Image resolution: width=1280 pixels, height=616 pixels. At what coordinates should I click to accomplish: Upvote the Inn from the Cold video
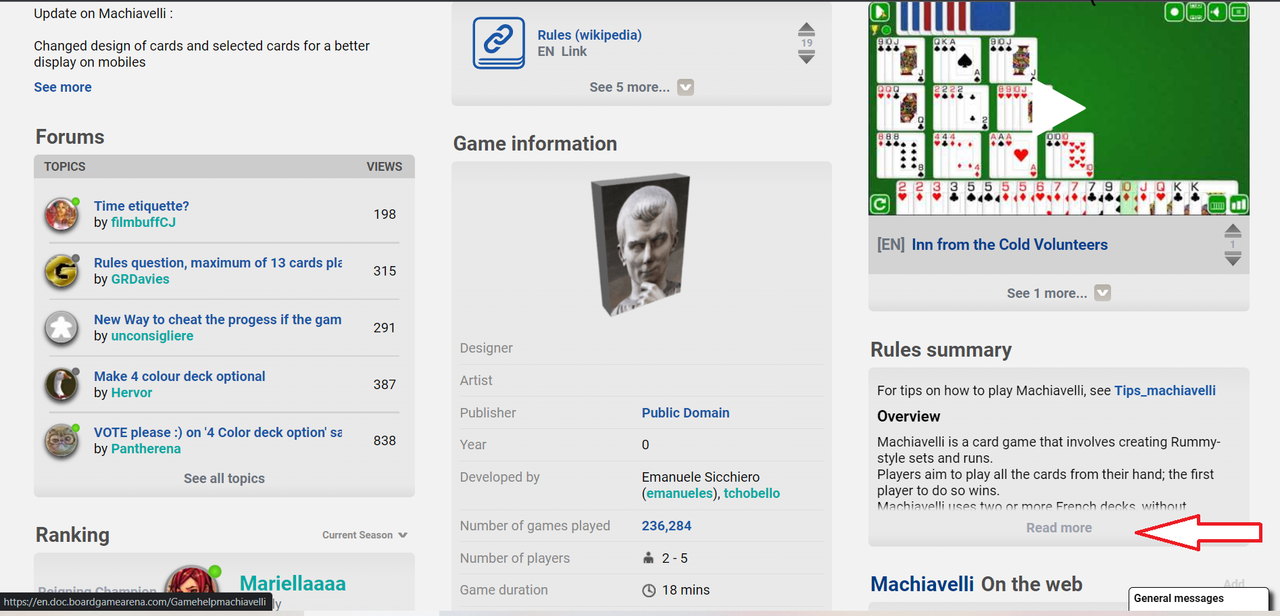1232,232
